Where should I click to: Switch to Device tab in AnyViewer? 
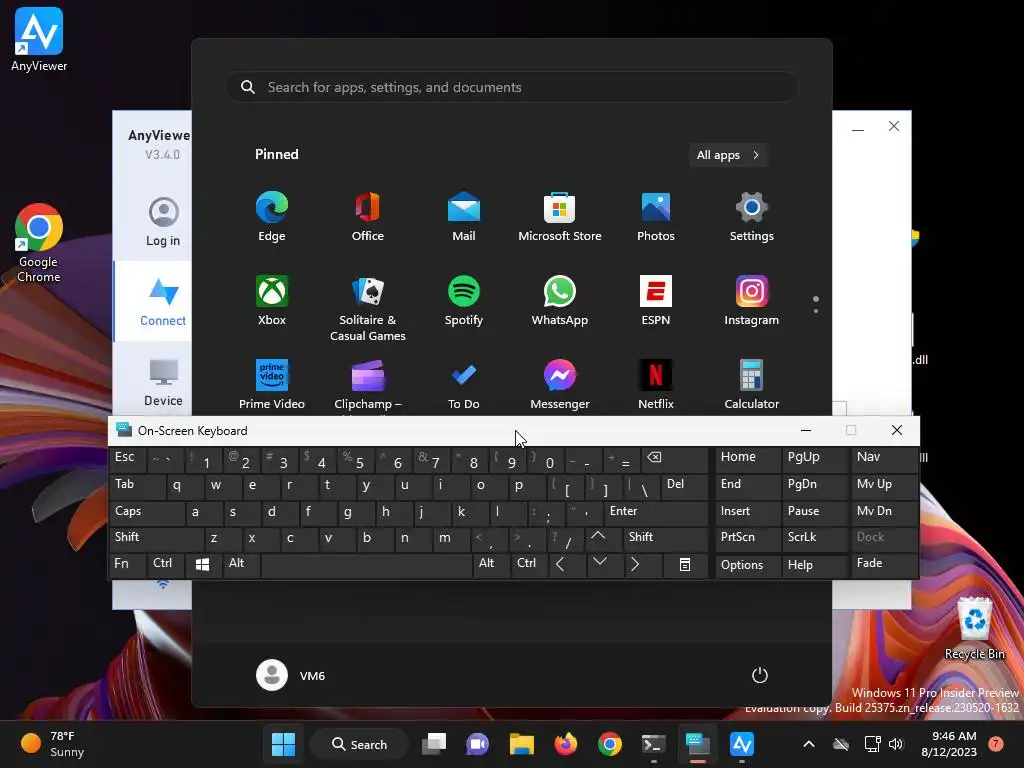point(163,383)
